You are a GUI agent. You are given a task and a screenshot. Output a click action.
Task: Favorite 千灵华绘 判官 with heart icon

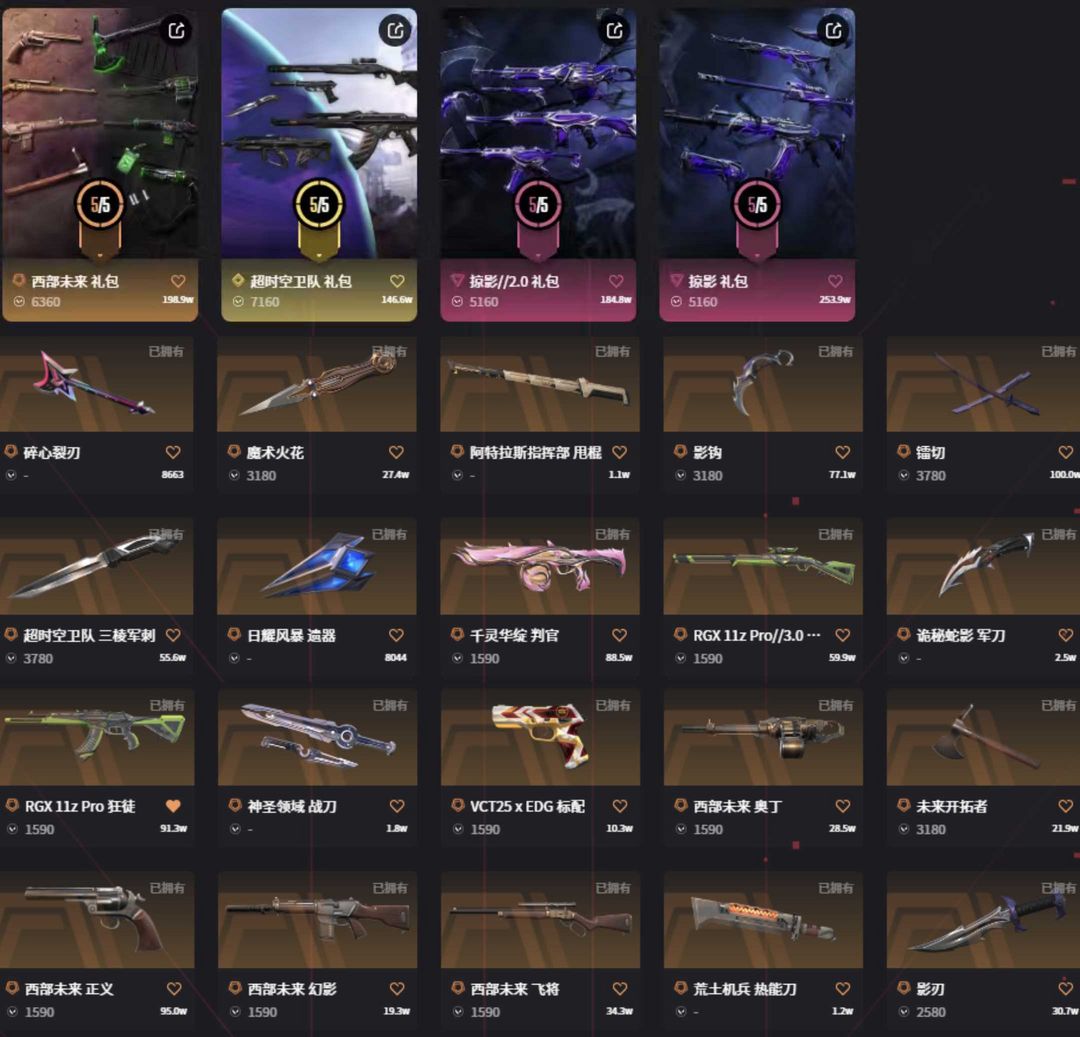click(x=619, y=635)
